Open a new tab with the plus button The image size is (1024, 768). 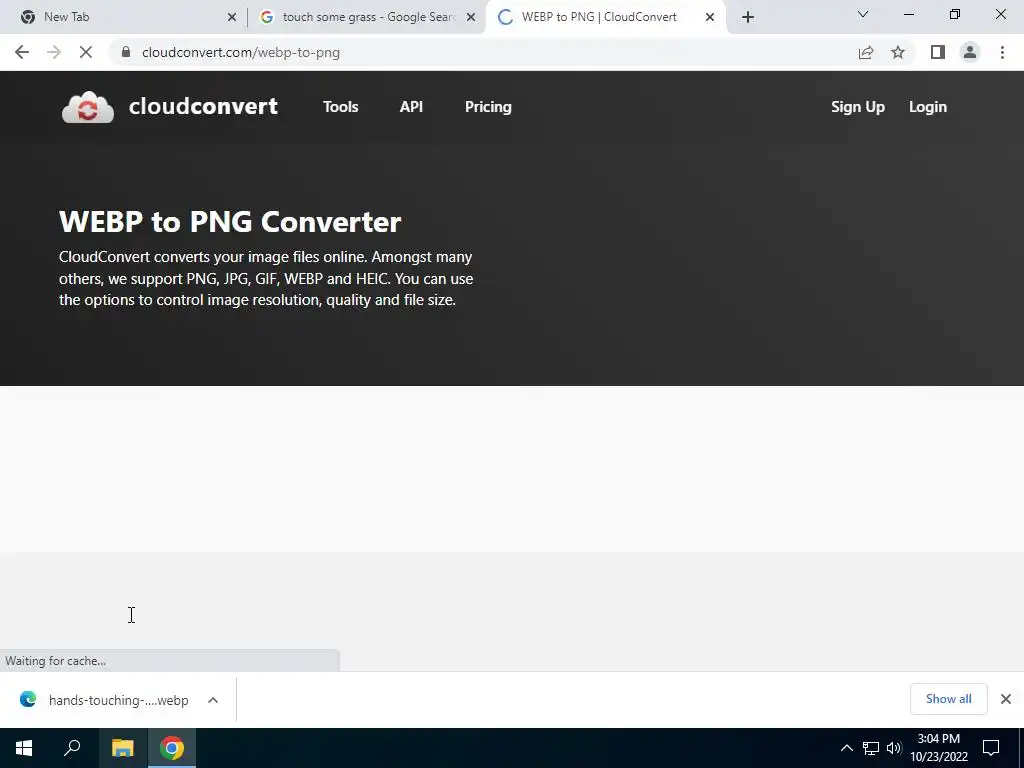[748, 17]
